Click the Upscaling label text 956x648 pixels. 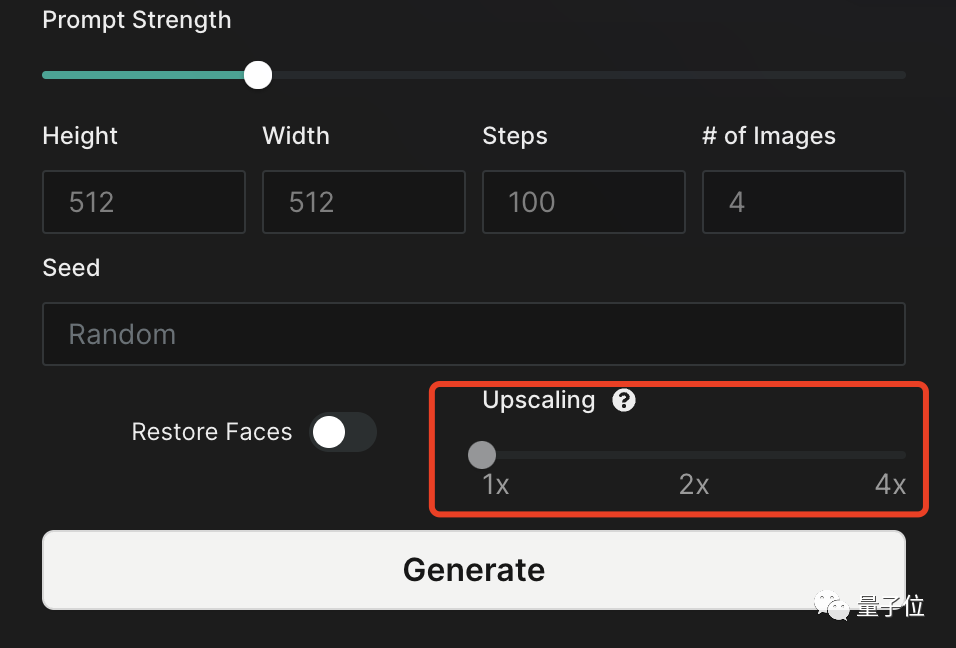(x=539, y=400)
